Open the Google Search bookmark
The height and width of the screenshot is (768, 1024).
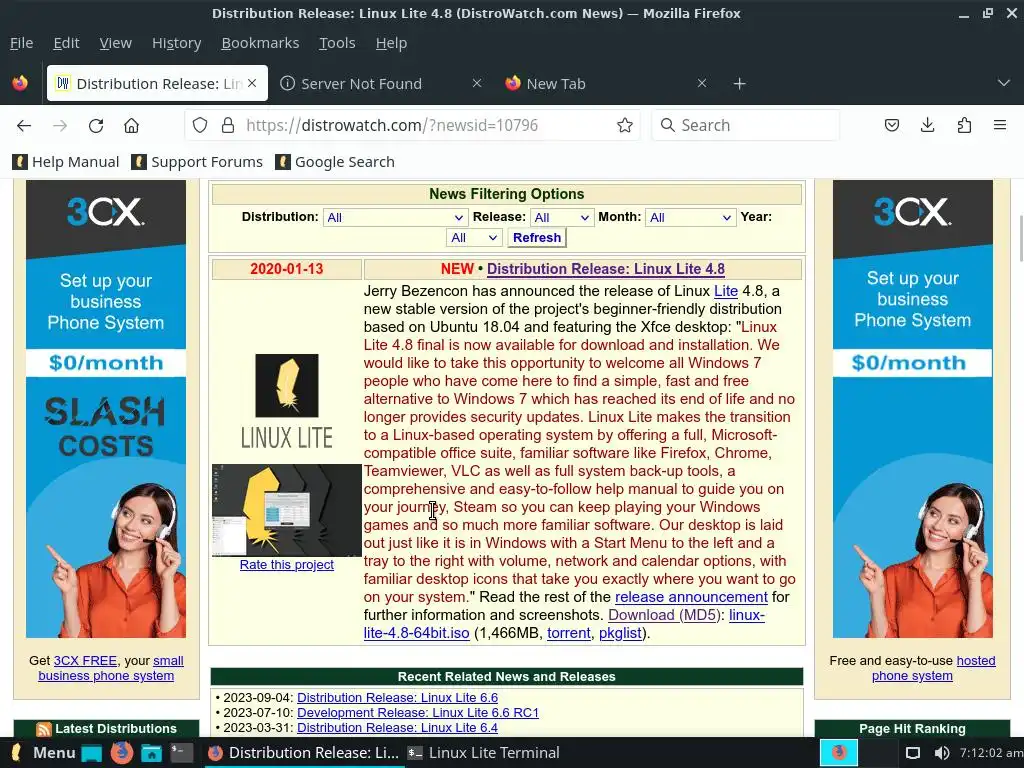pos(335,162)
